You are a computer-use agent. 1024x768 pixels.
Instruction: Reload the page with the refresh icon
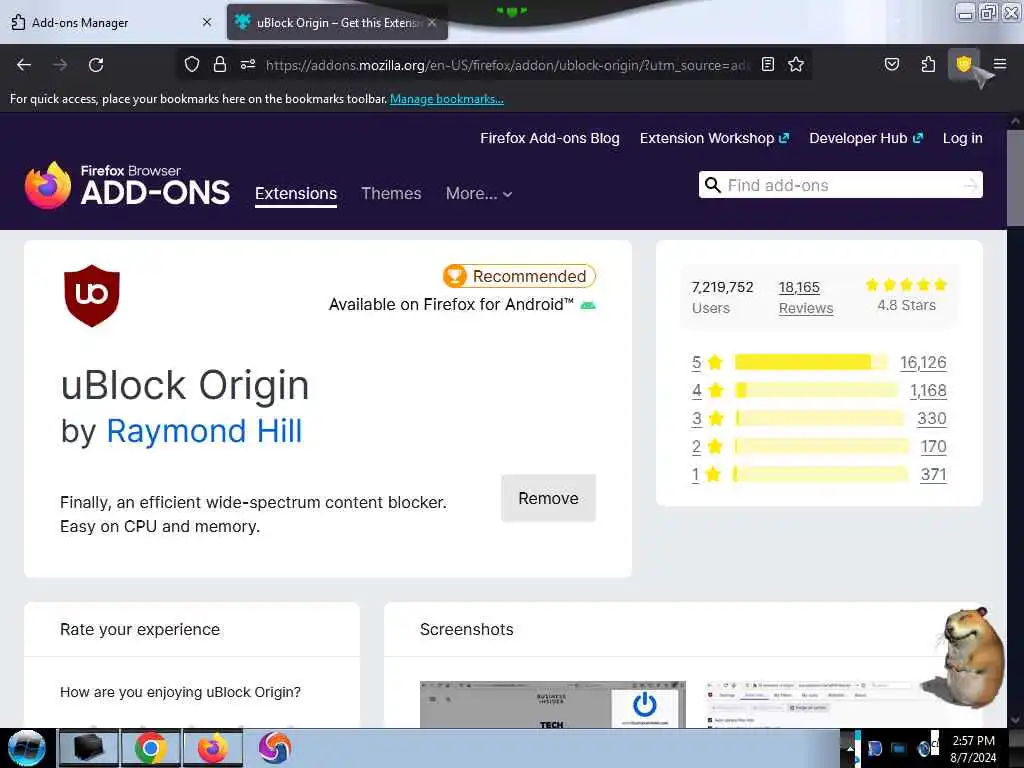(x=96, y=65)
